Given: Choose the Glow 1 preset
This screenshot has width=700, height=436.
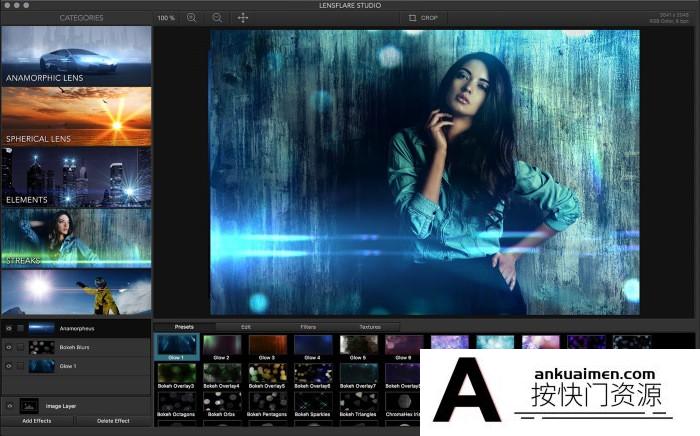Looking at the screenshot, I should pos(177,348).
